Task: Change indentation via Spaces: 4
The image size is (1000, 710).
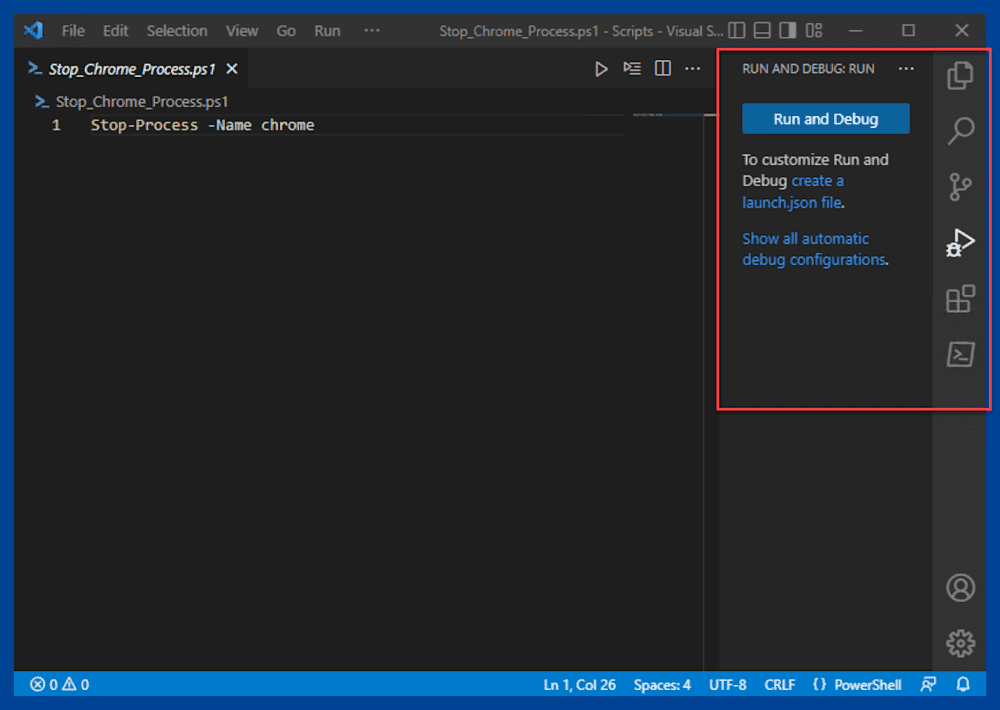Action: (662, 684)
